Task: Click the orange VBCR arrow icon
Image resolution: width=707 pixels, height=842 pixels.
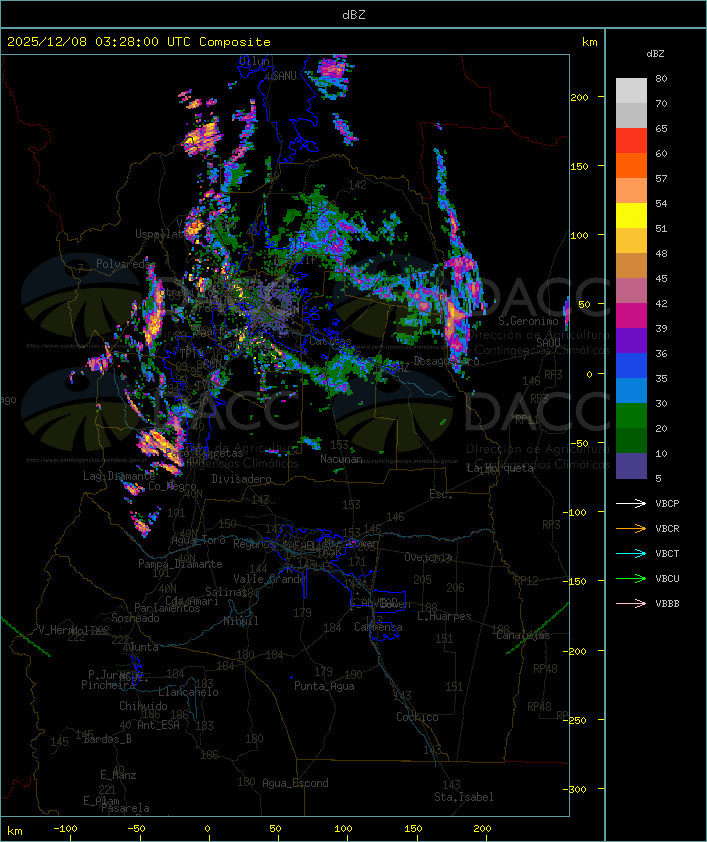Action: (631, 528)
